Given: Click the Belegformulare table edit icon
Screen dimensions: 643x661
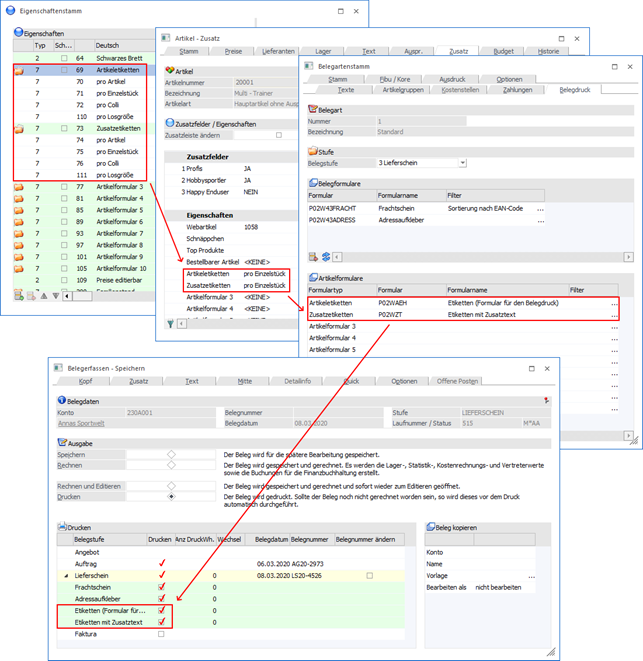Looking at the screenshot, I should tap(314, 257).
